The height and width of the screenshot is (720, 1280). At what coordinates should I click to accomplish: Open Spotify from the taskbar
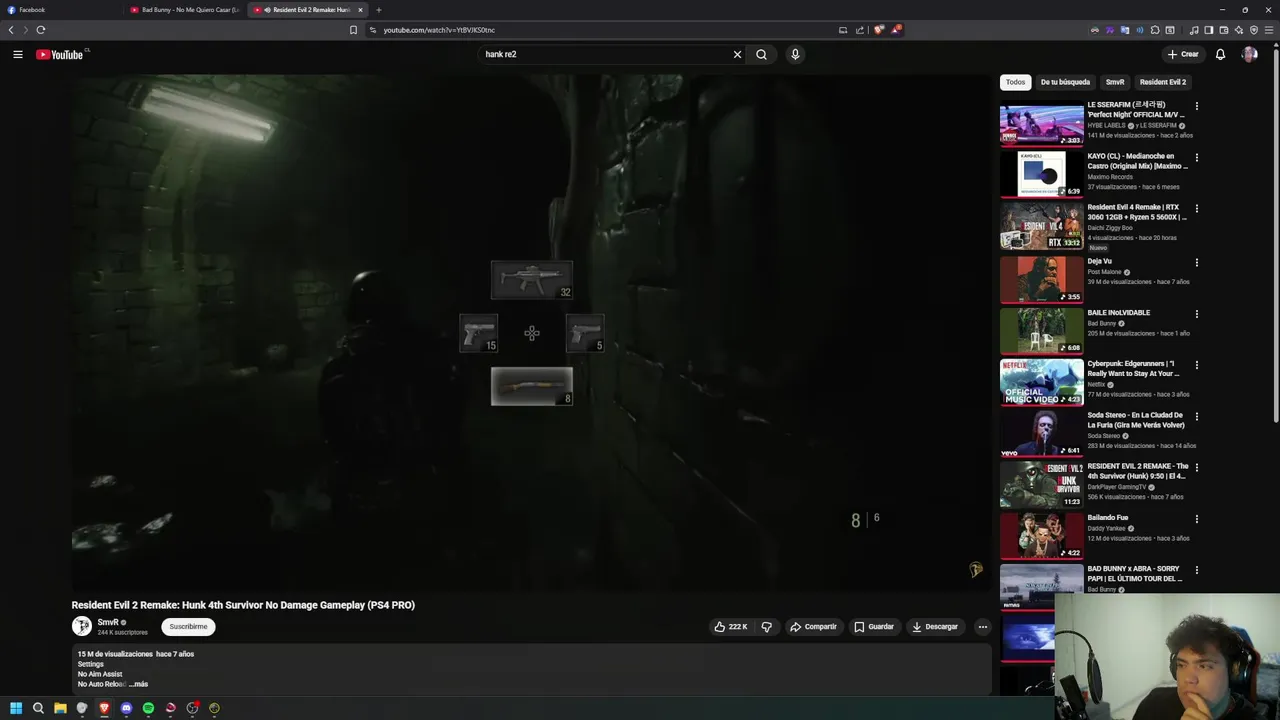tap(148, 708)
